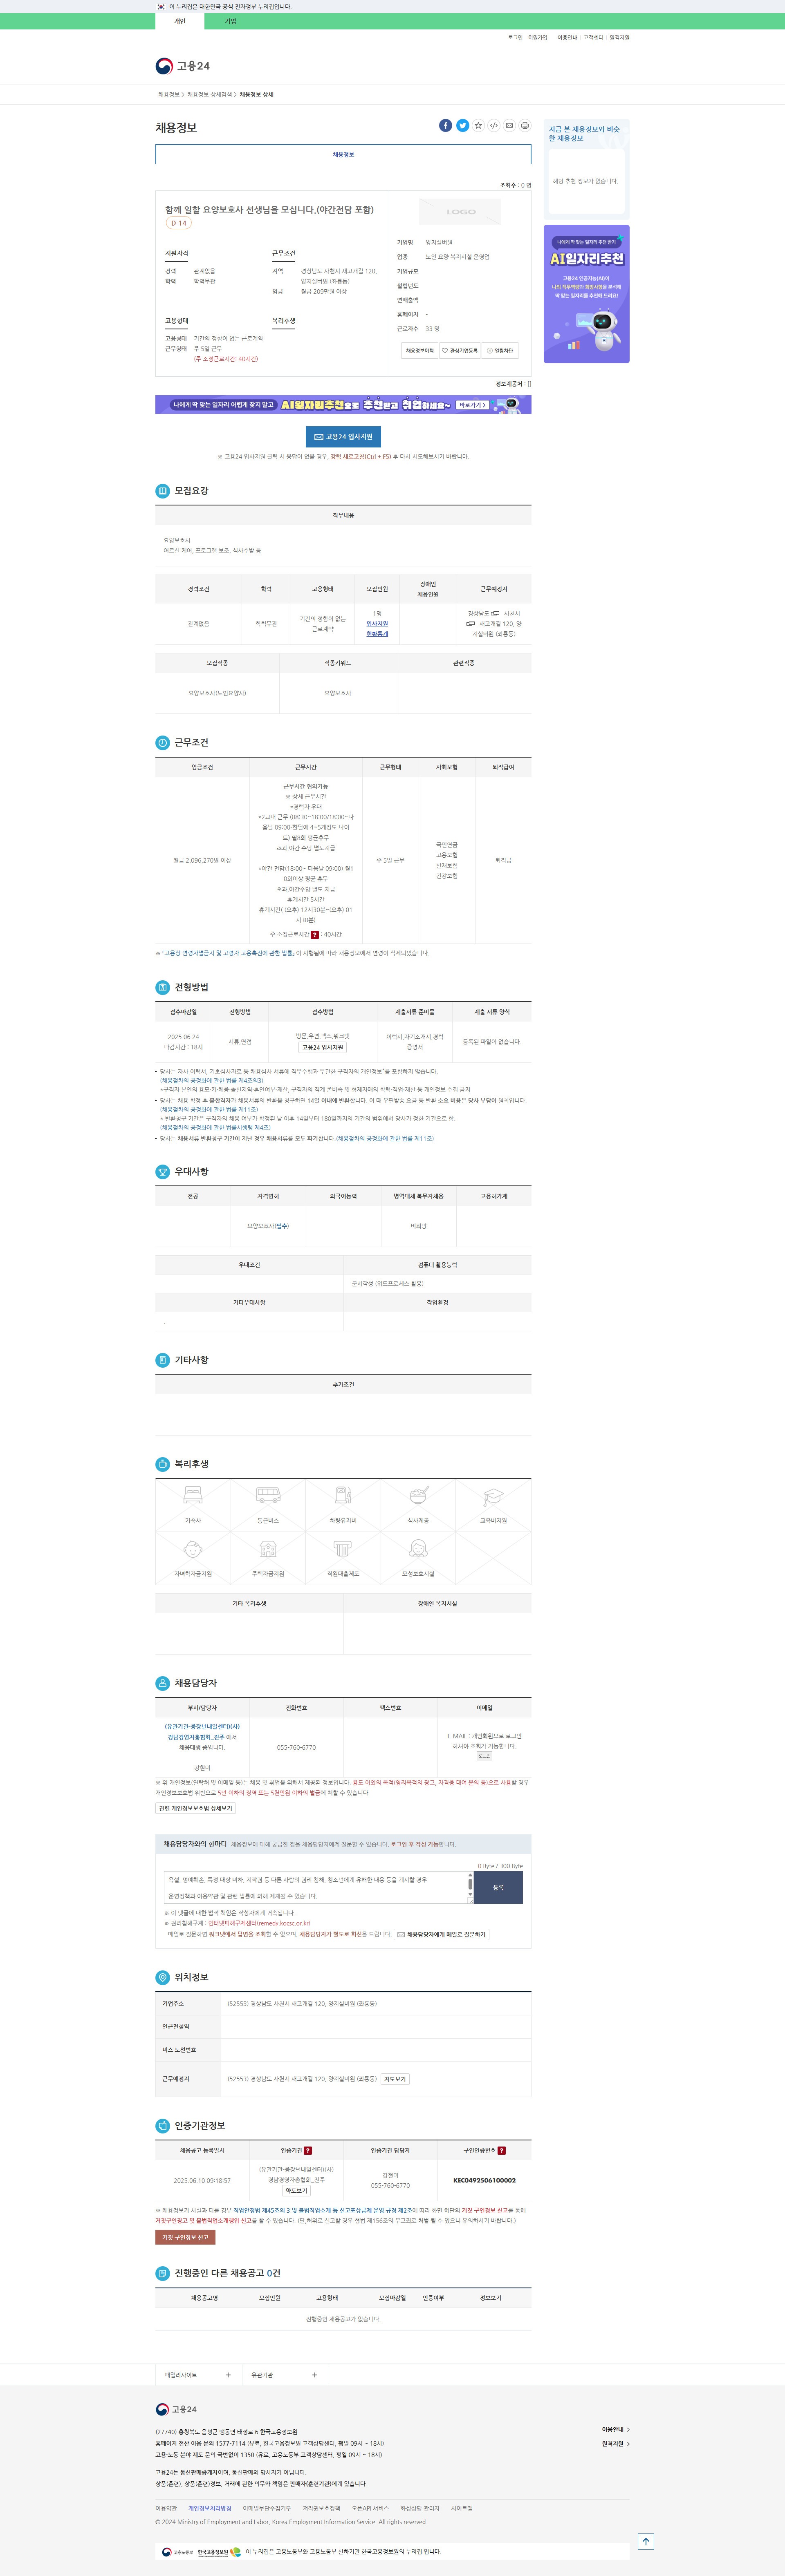785x2576 pixels.
Task: Open help icon beside 주 소정근로시간
Action: tap(315, 935)
